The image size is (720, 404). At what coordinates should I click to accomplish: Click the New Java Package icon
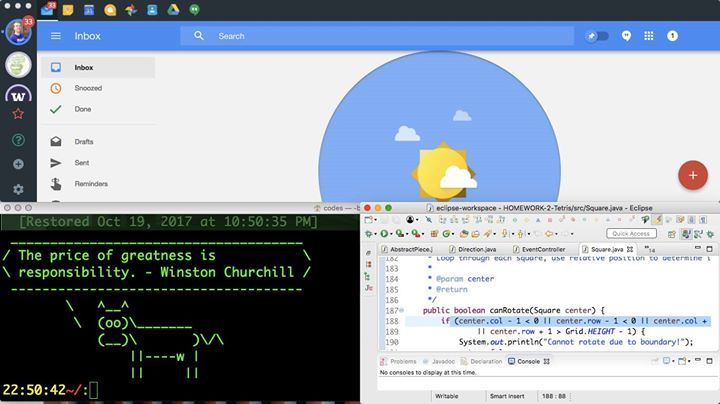pyautogui.click(x=434, y=234)
